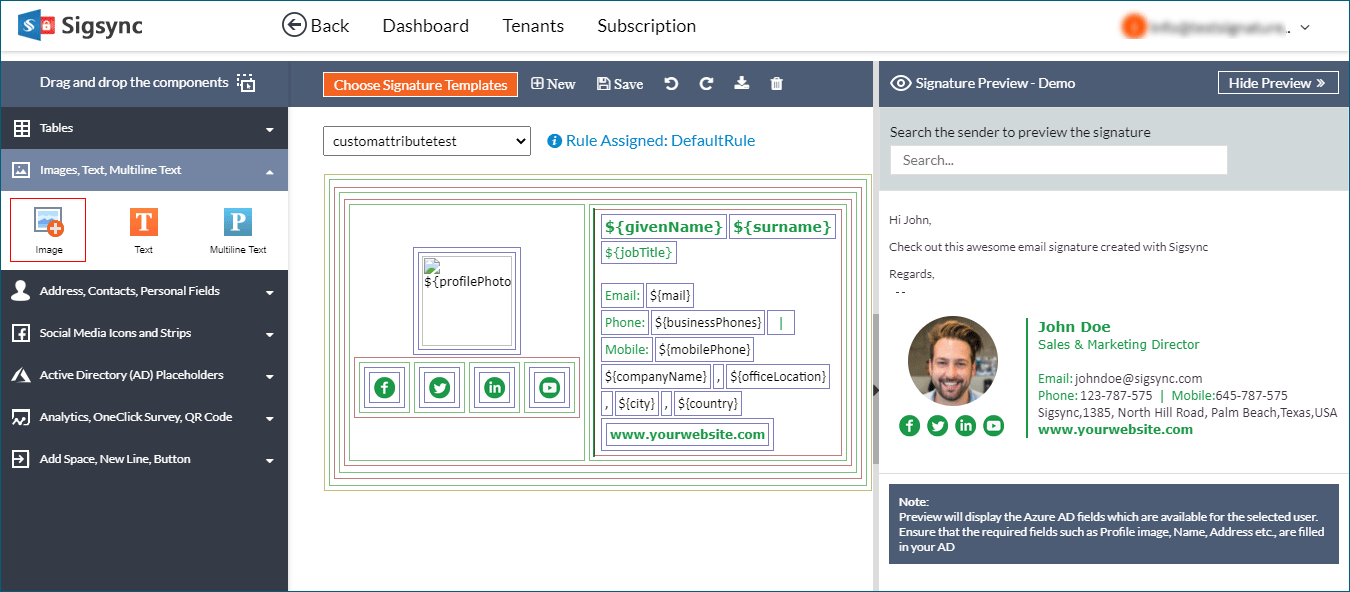Undo the last change

tap(671, 84)
